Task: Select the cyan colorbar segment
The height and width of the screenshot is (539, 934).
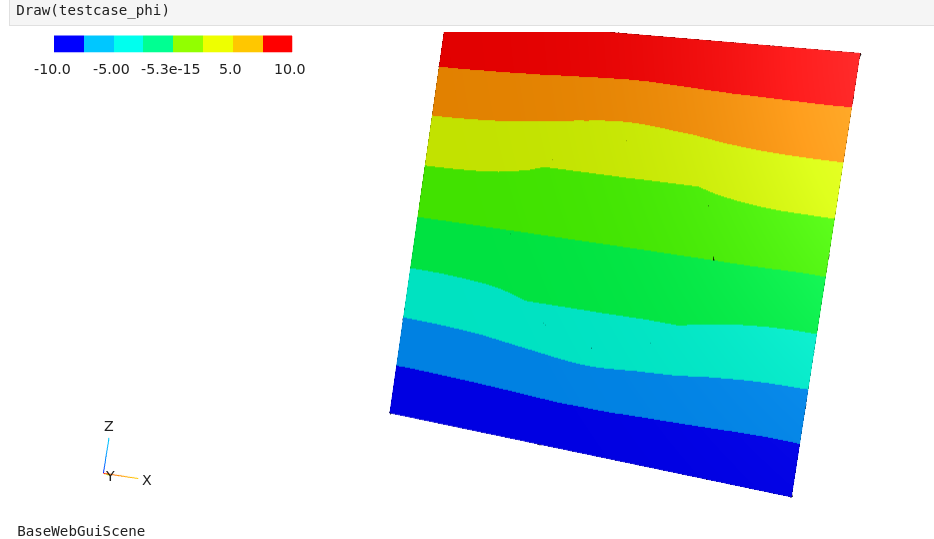Action: click(x=128, y=44)
